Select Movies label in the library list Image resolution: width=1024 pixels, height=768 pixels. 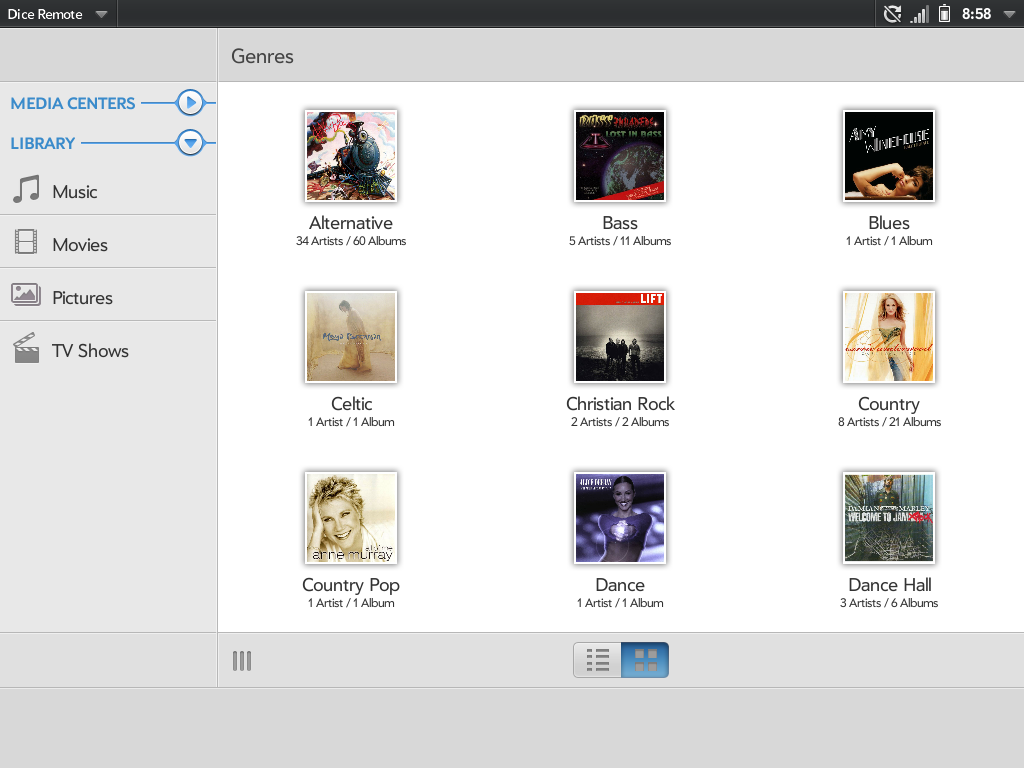tap(80, 245)
